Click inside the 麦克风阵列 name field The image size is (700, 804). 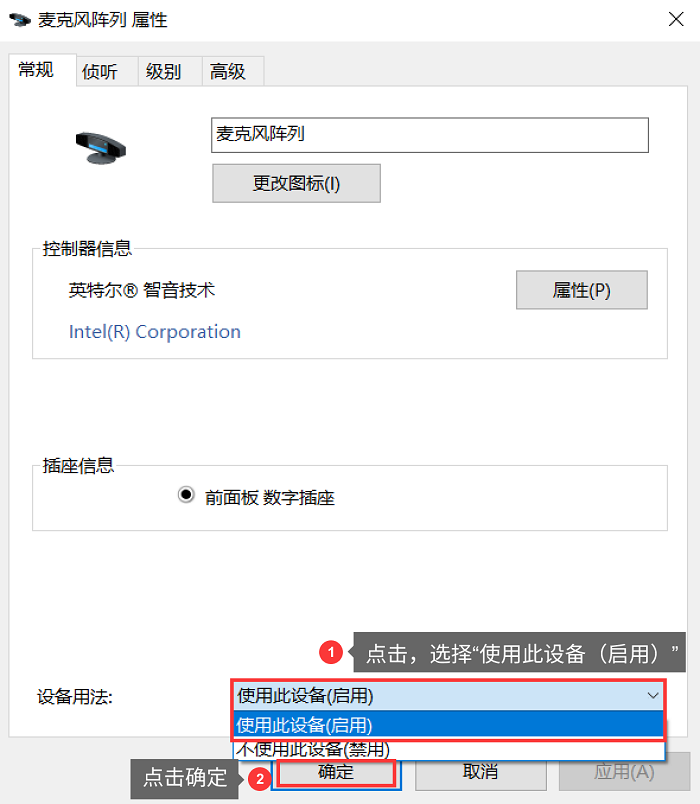[x=429, y=135]
